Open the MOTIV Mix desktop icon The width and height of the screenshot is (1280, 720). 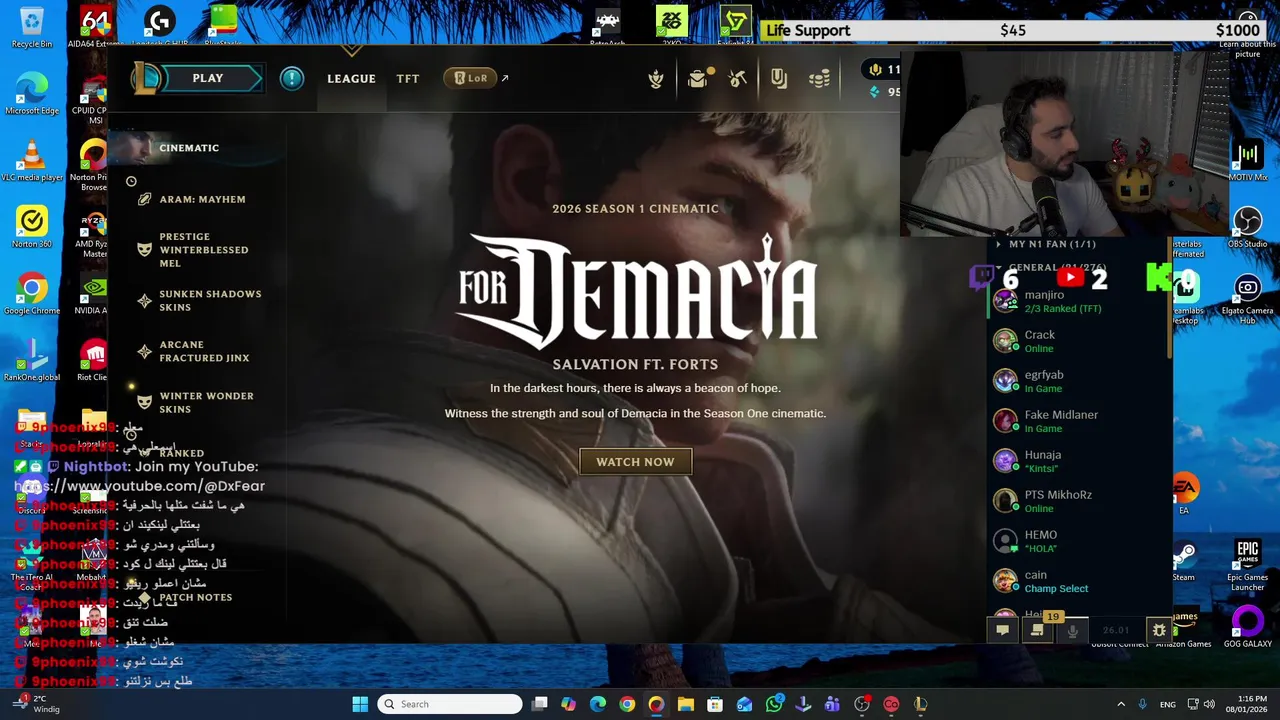click(1247, 160)
